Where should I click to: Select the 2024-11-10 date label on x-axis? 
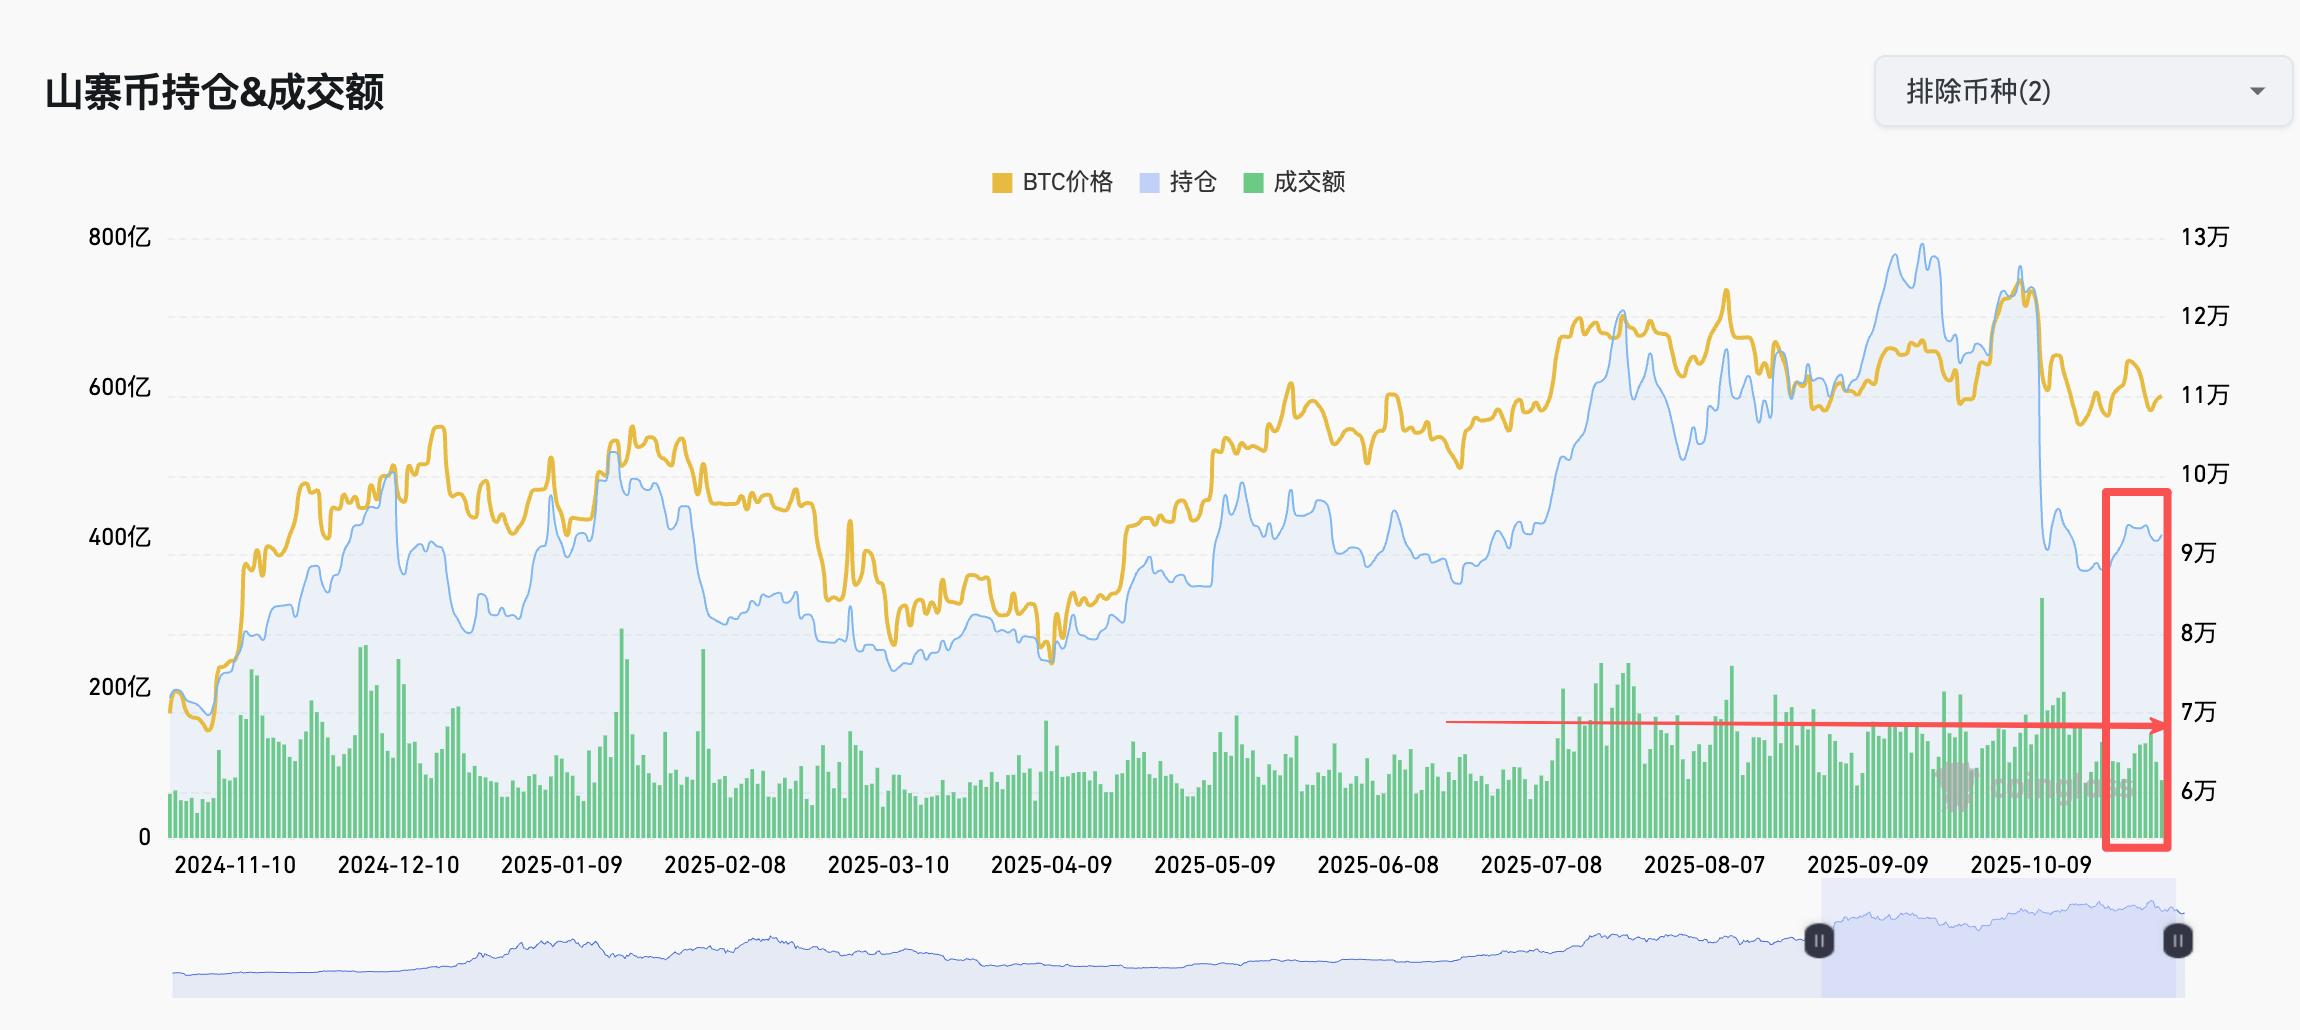pos(235,865)
